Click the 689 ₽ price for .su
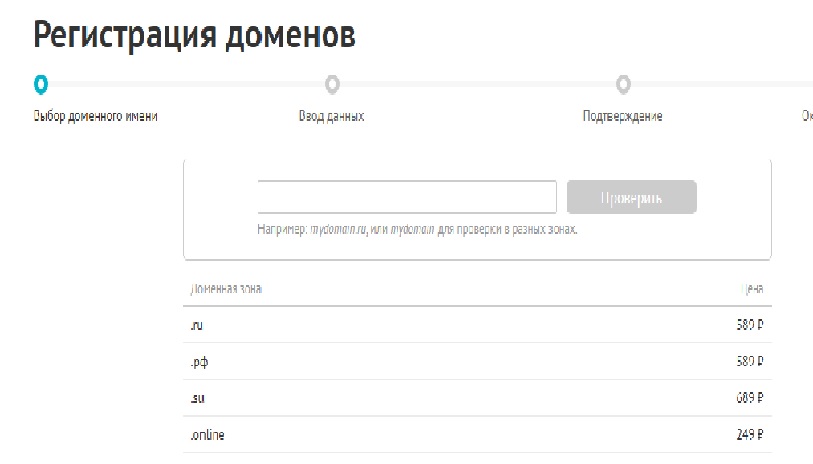Image resolution: width=813 pixels, height=464 pixels. [x=749, y=398]
